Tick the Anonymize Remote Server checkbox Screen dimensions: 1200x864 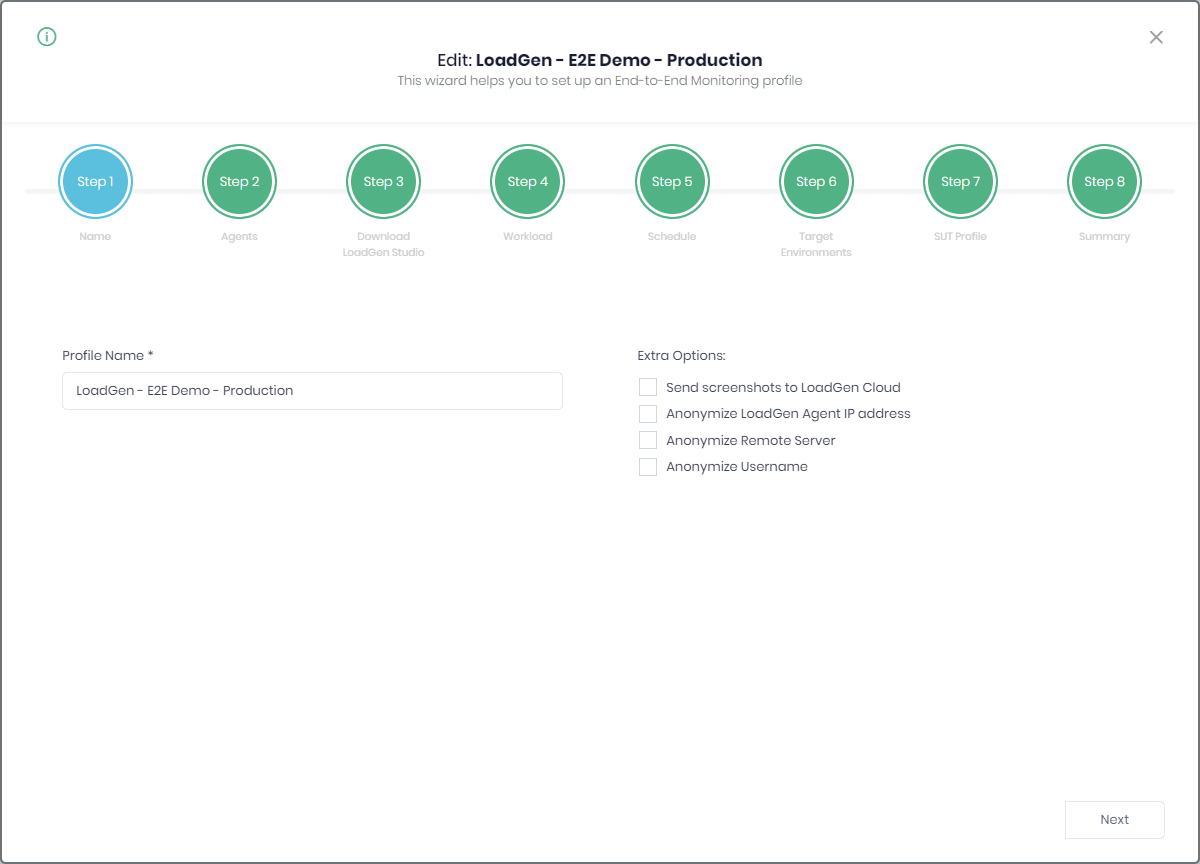pyautogui.click(x=648, y=440)
